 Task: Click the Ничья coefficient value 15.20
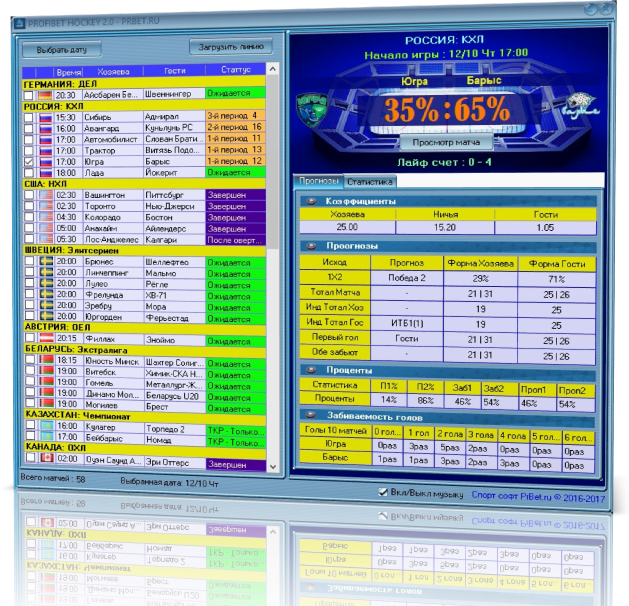tap(445, 227)
